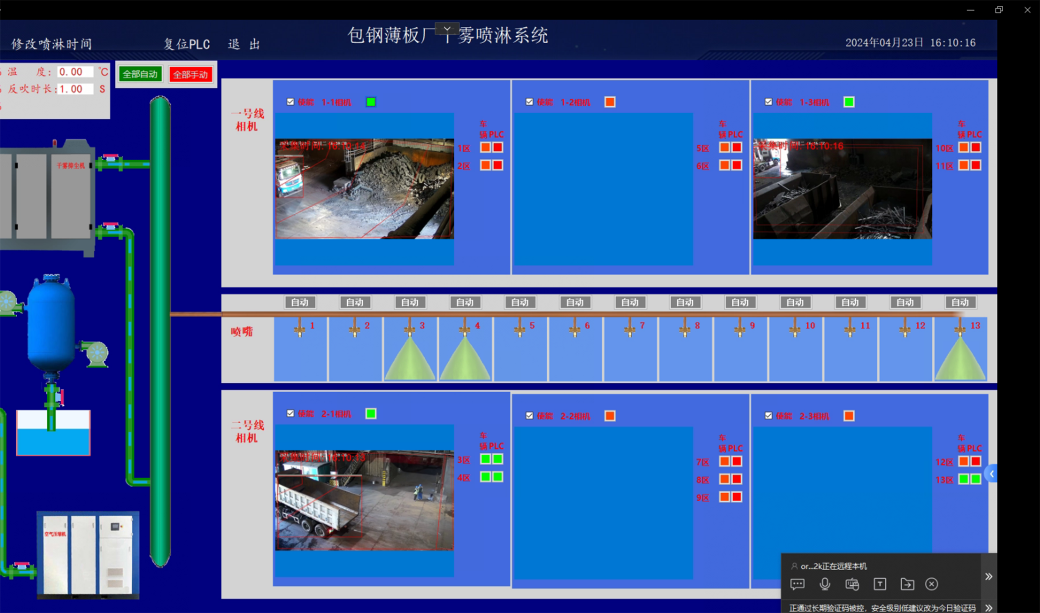The width and height of the screenshot is (1040, 613).
Task: Expand the chevron beside the title bar
Action: click(x=447, y=28)
